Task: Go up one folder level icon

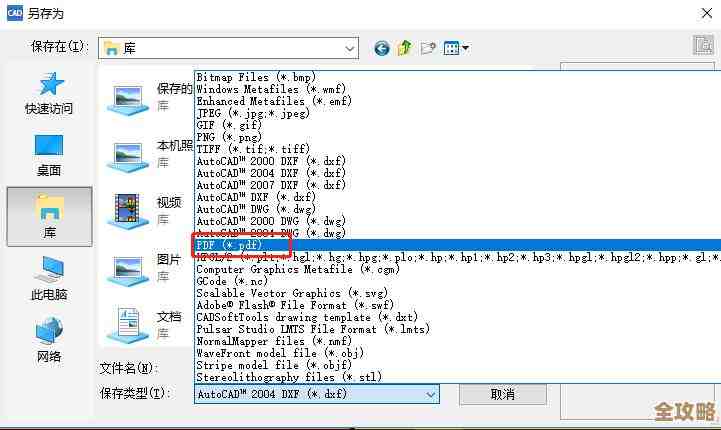Action: [405, 48]
